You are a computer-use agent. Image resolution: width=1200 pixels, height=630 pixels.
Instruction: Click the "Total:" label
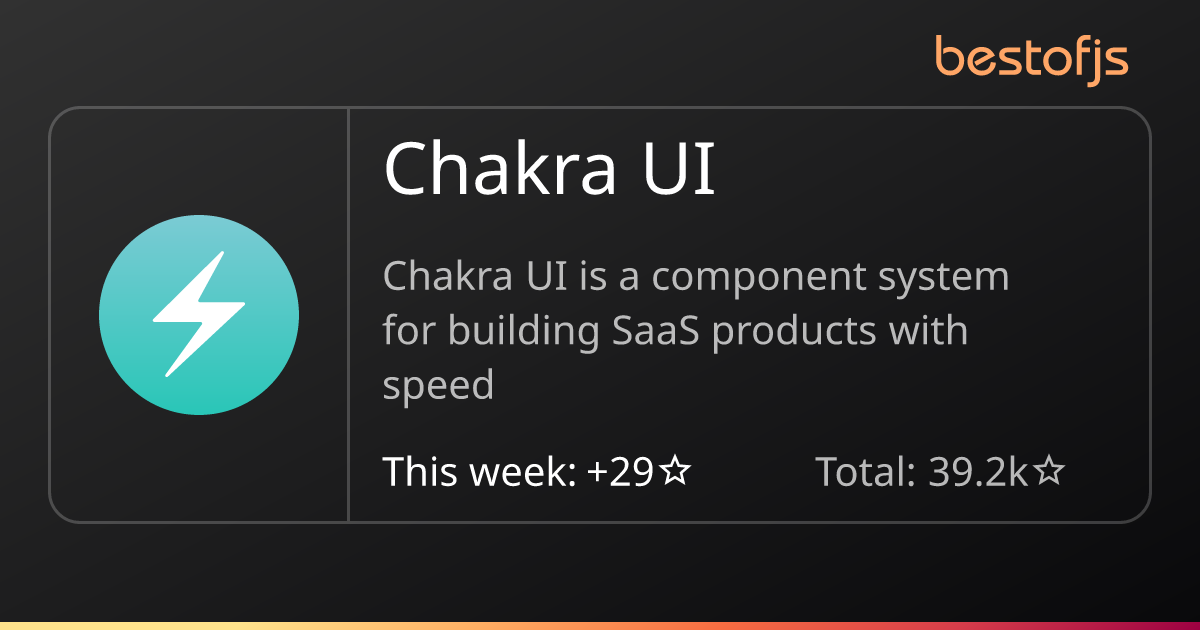[x=866, y=470]
